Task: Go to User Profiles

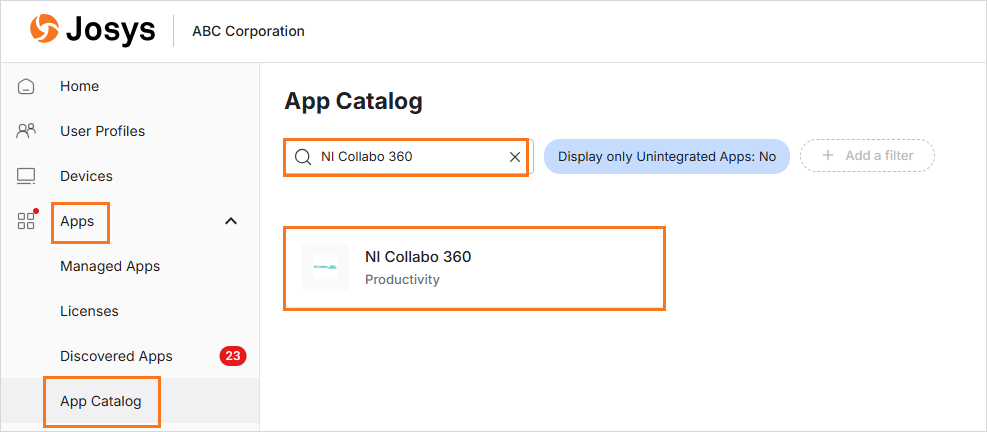Action: (x=103, y=131)
